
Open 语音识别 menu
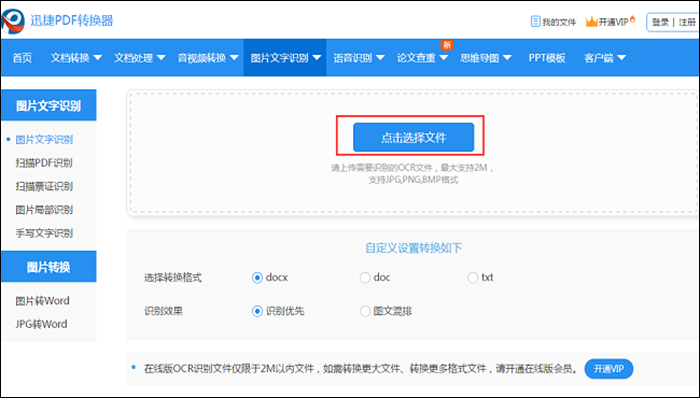pos(353,58)
